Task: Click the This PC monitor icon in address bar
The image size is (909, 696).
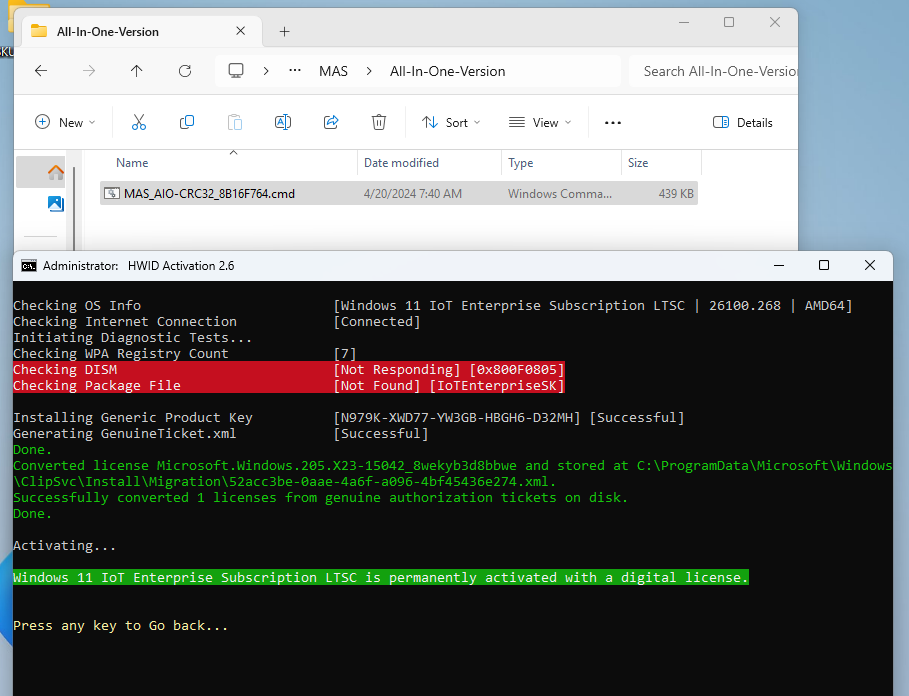Action: click(236, 71)
